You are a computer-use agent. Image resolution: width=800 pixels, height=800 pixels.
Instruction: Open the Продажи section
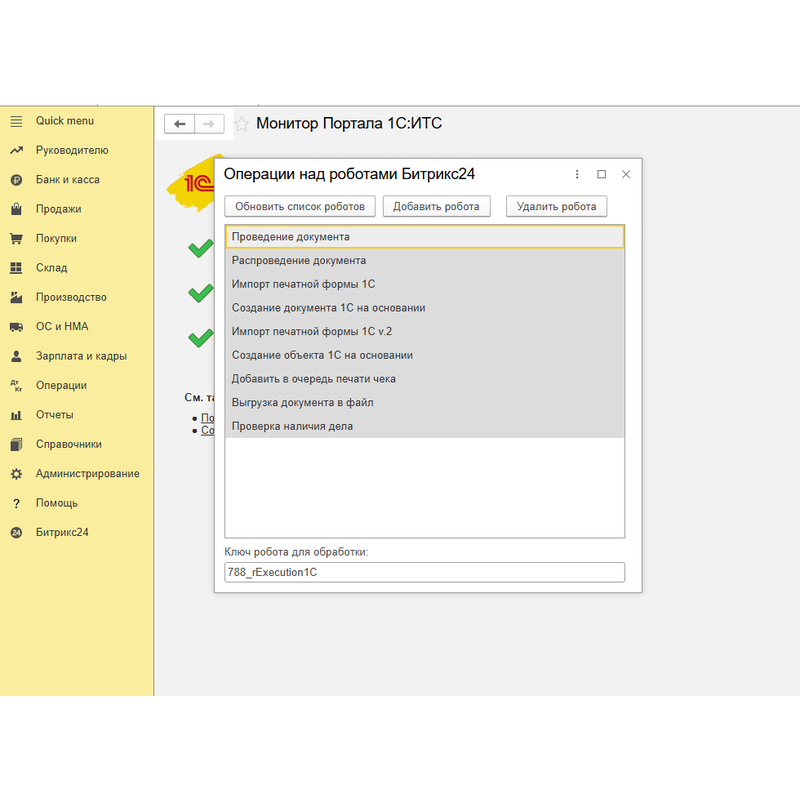coord(58,209)
